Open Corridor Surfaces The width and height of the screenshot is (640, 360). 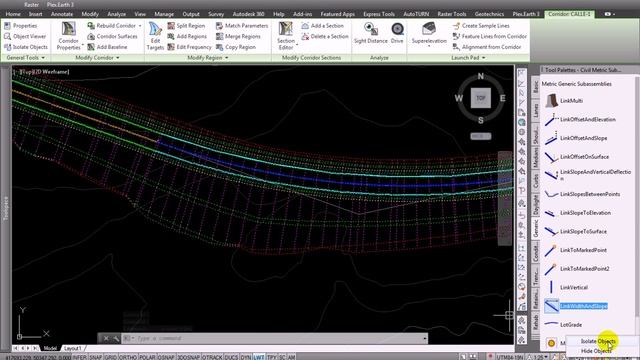pyautogui.click(x=112, y=36)
